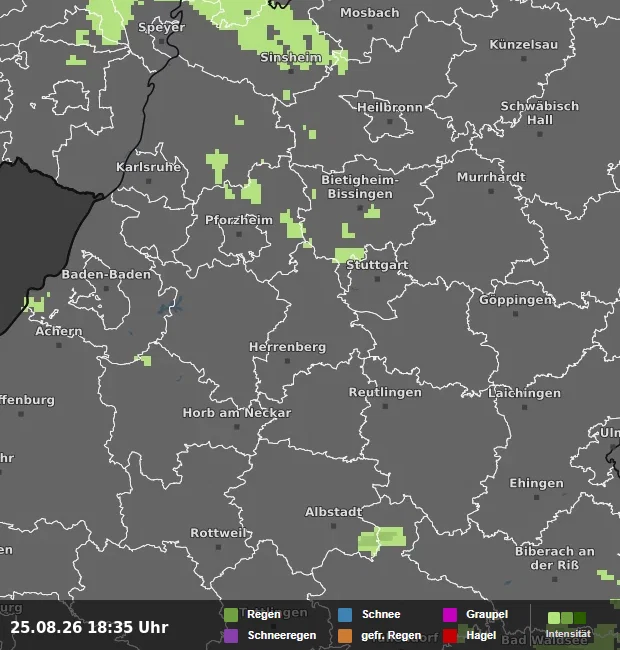The height and width of the screenshot is (650, 620).
Task: Select the Pforzheim label on map
Action: click(239, 220)
